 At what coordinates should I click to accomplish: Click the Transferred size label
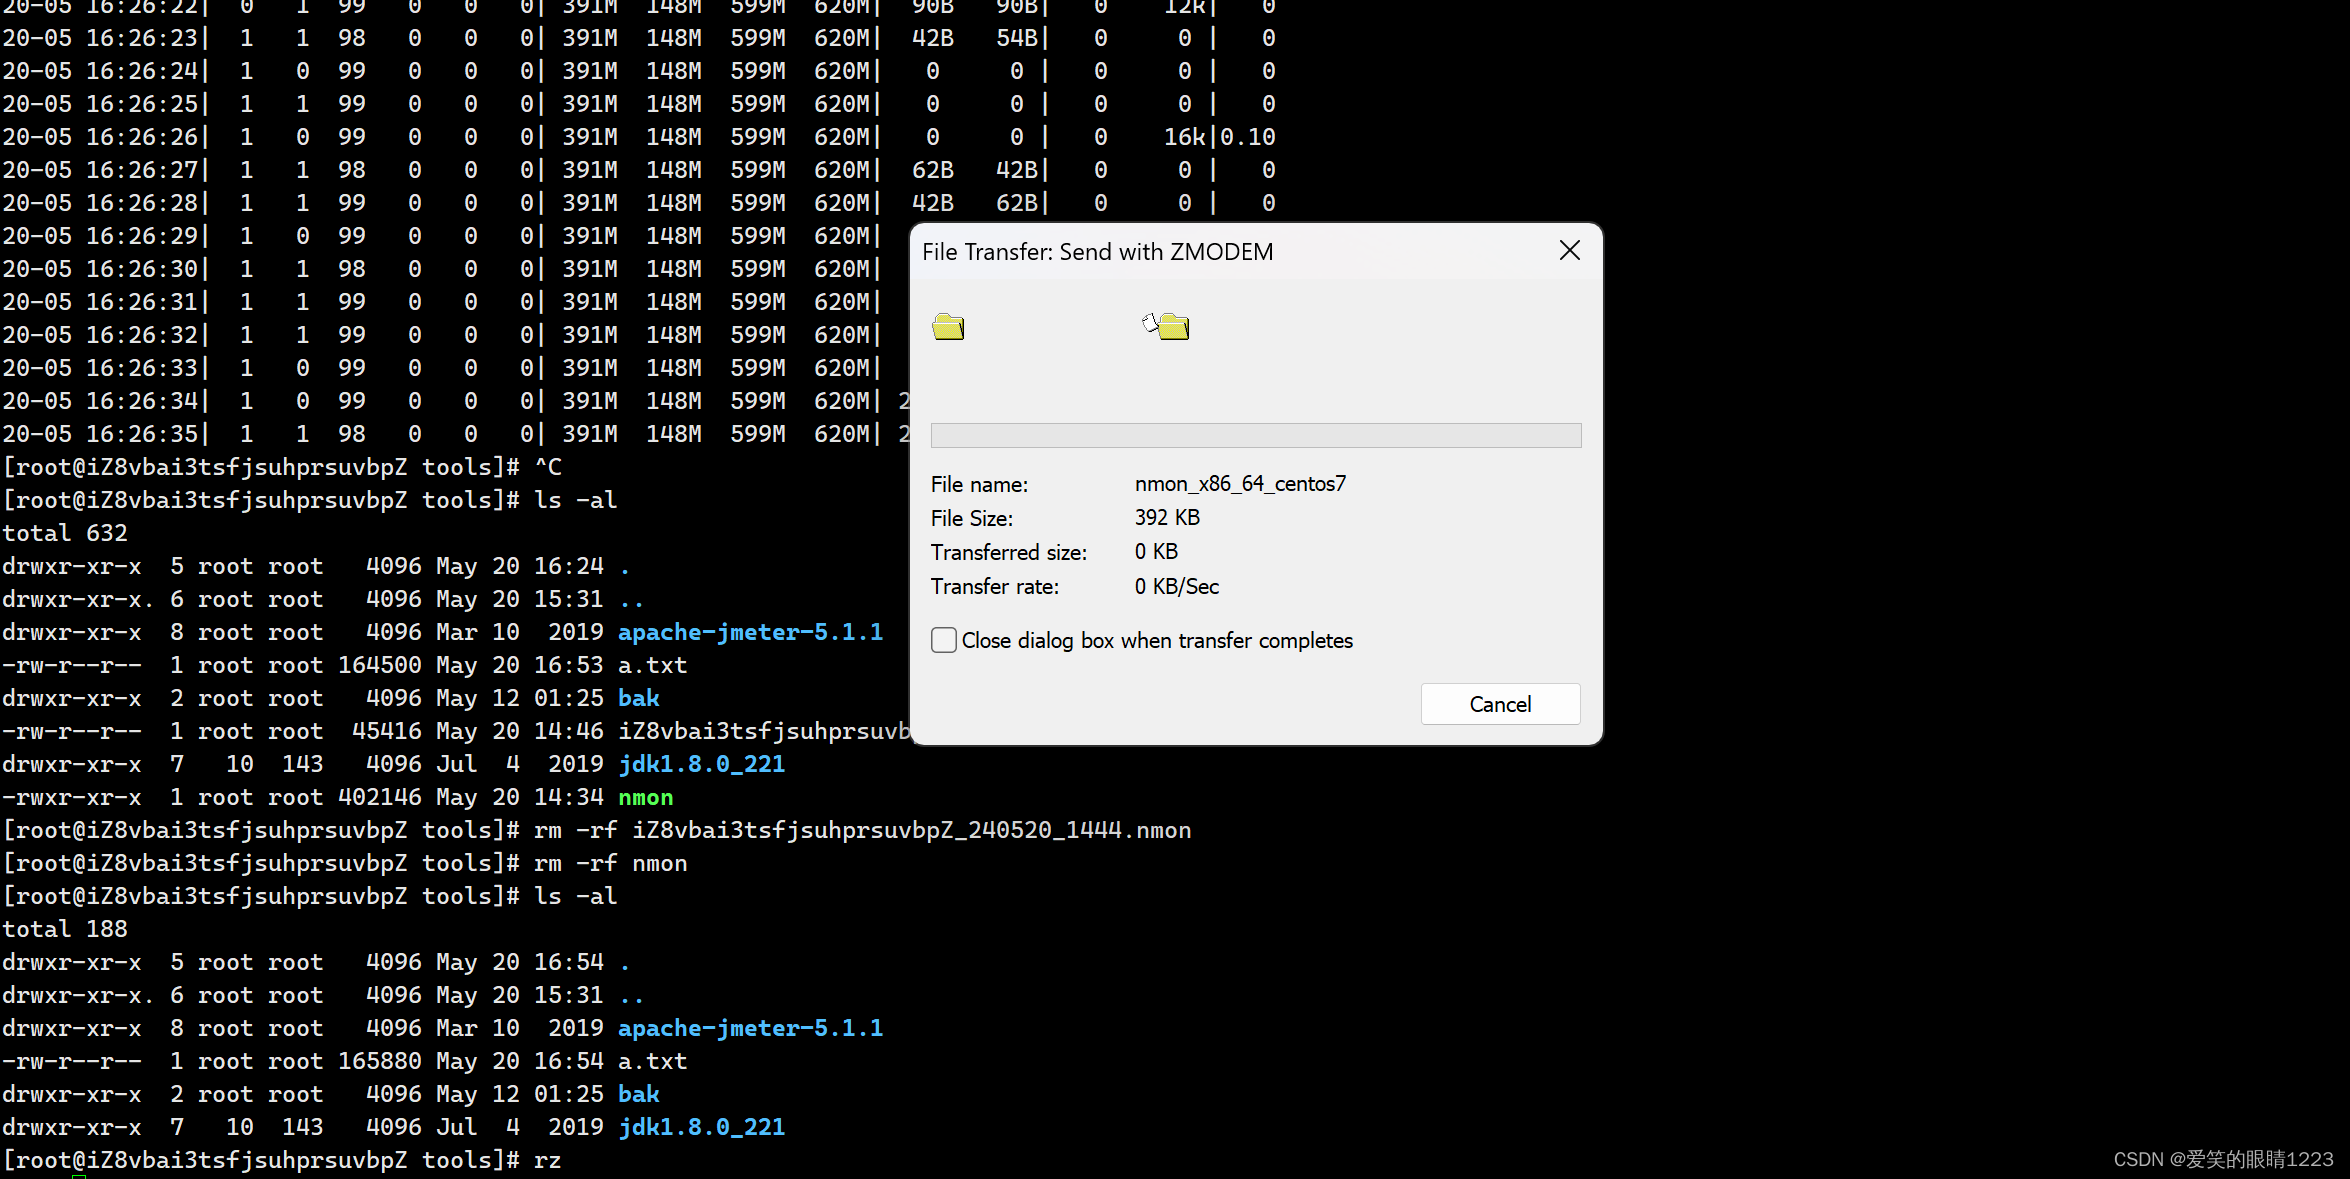[1008, 553]
